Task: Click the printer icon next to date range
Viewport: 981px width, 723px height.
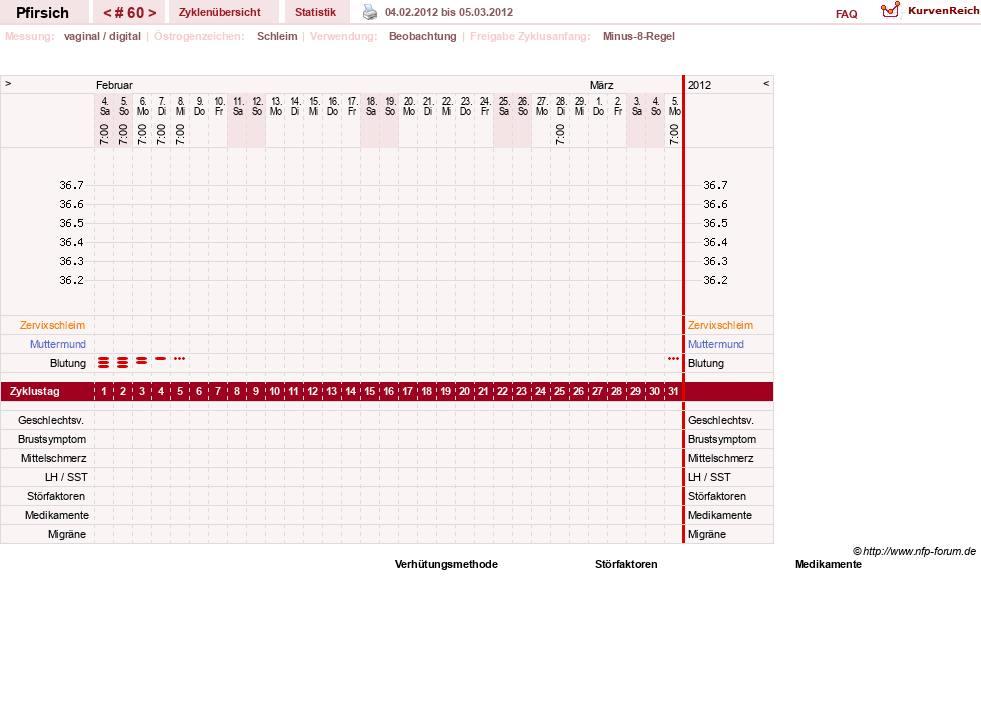Action: coord(370,12)
